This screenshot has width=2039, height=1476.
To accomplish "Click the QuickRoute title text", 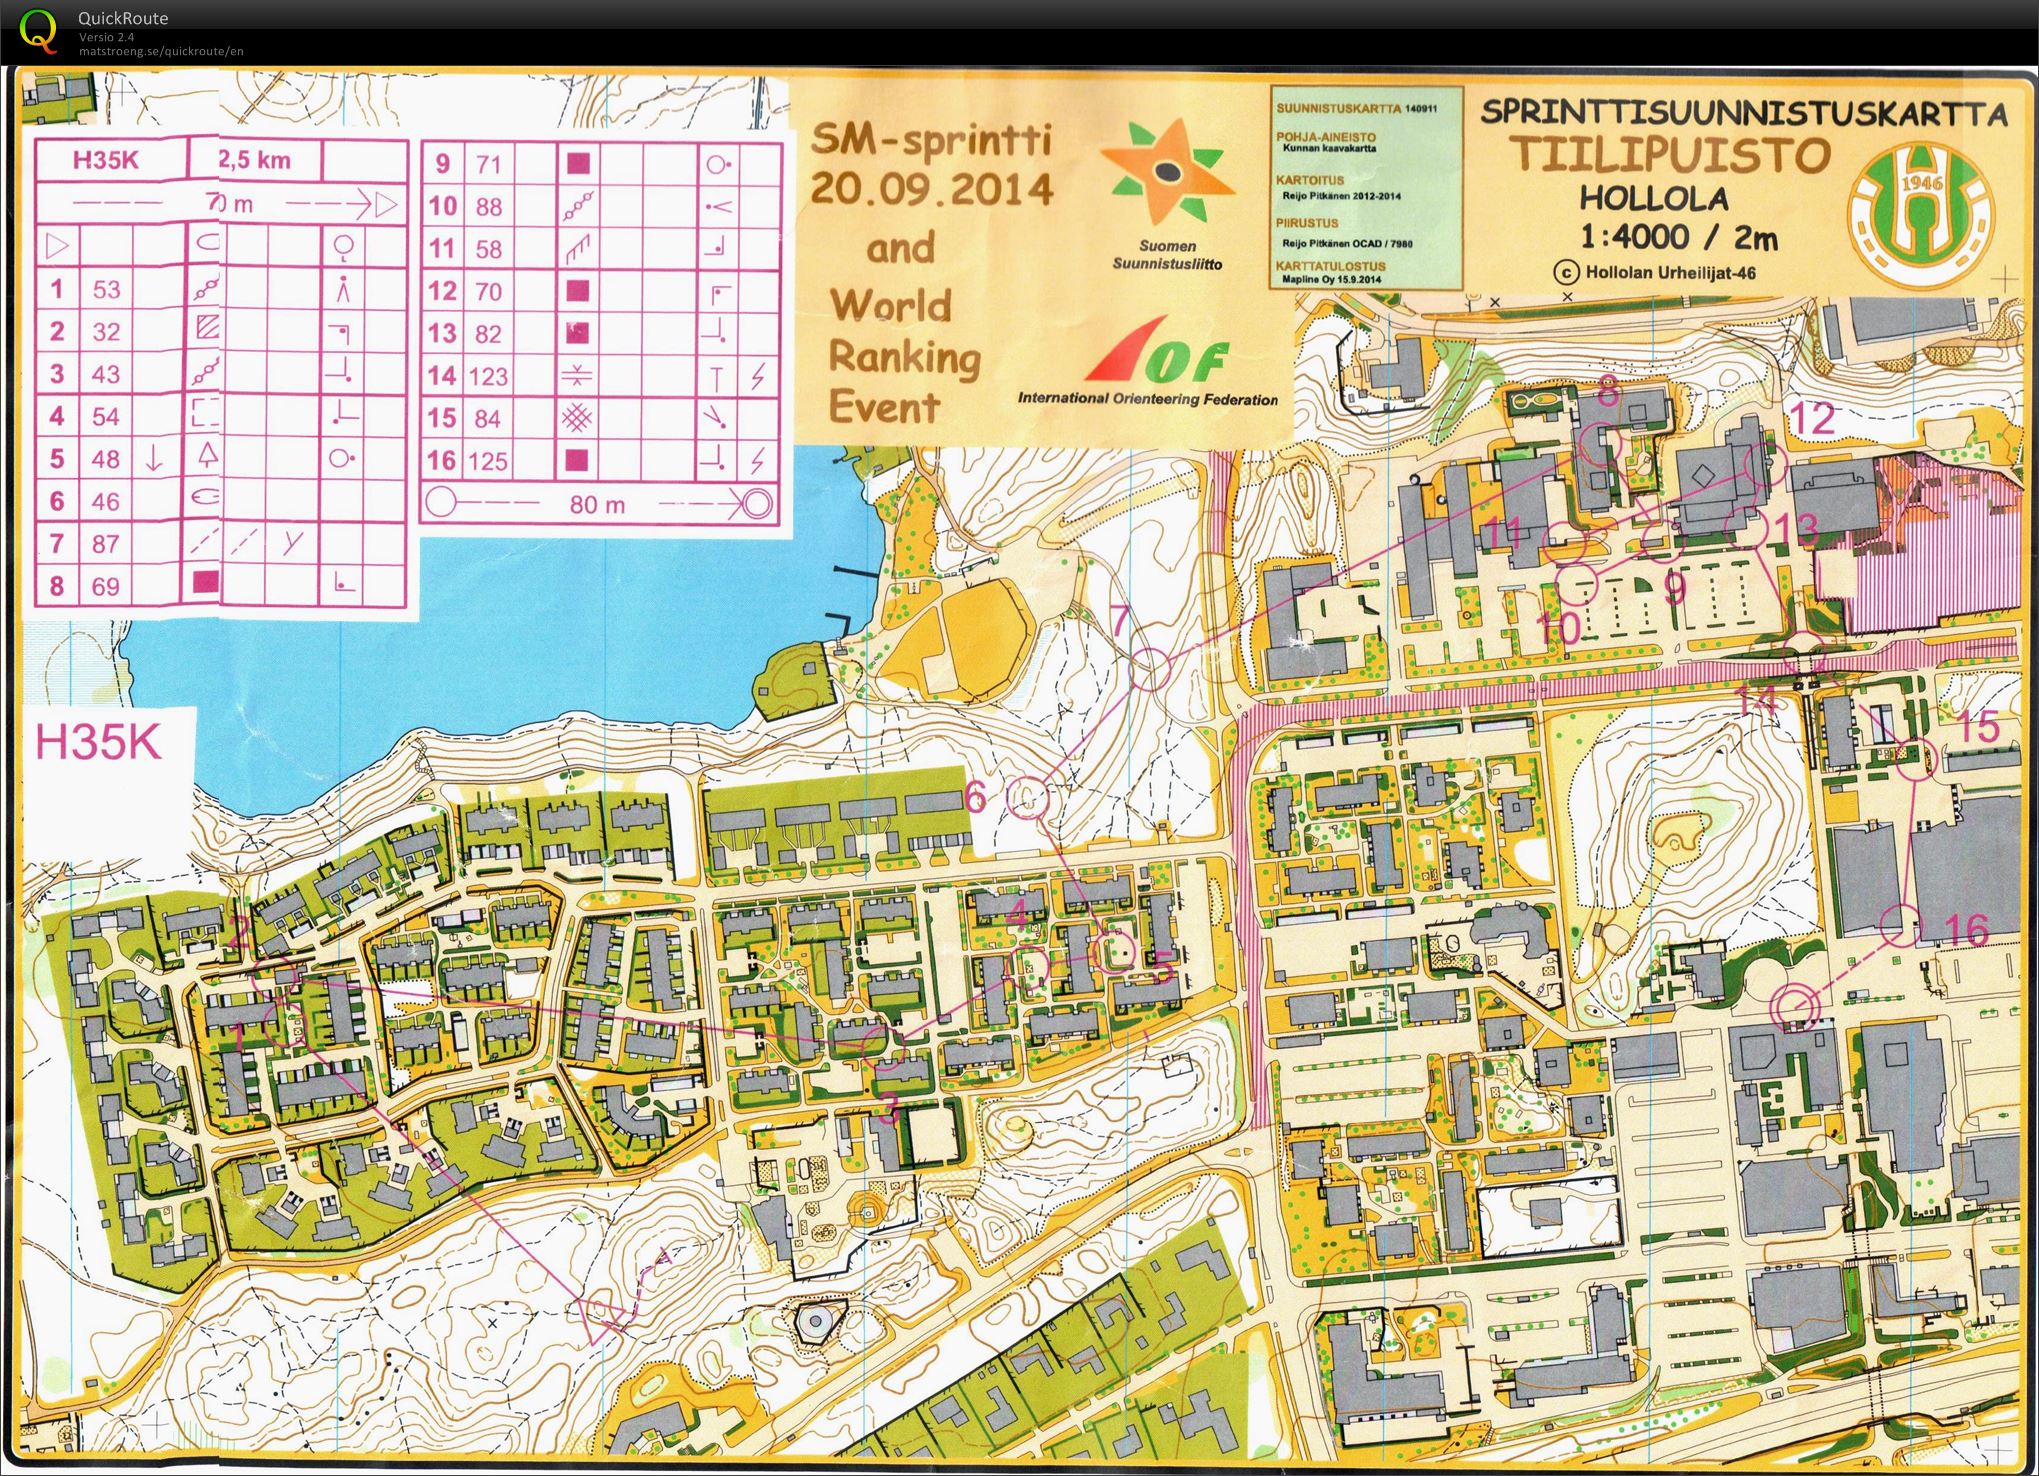I will click(x=123, y=18).
